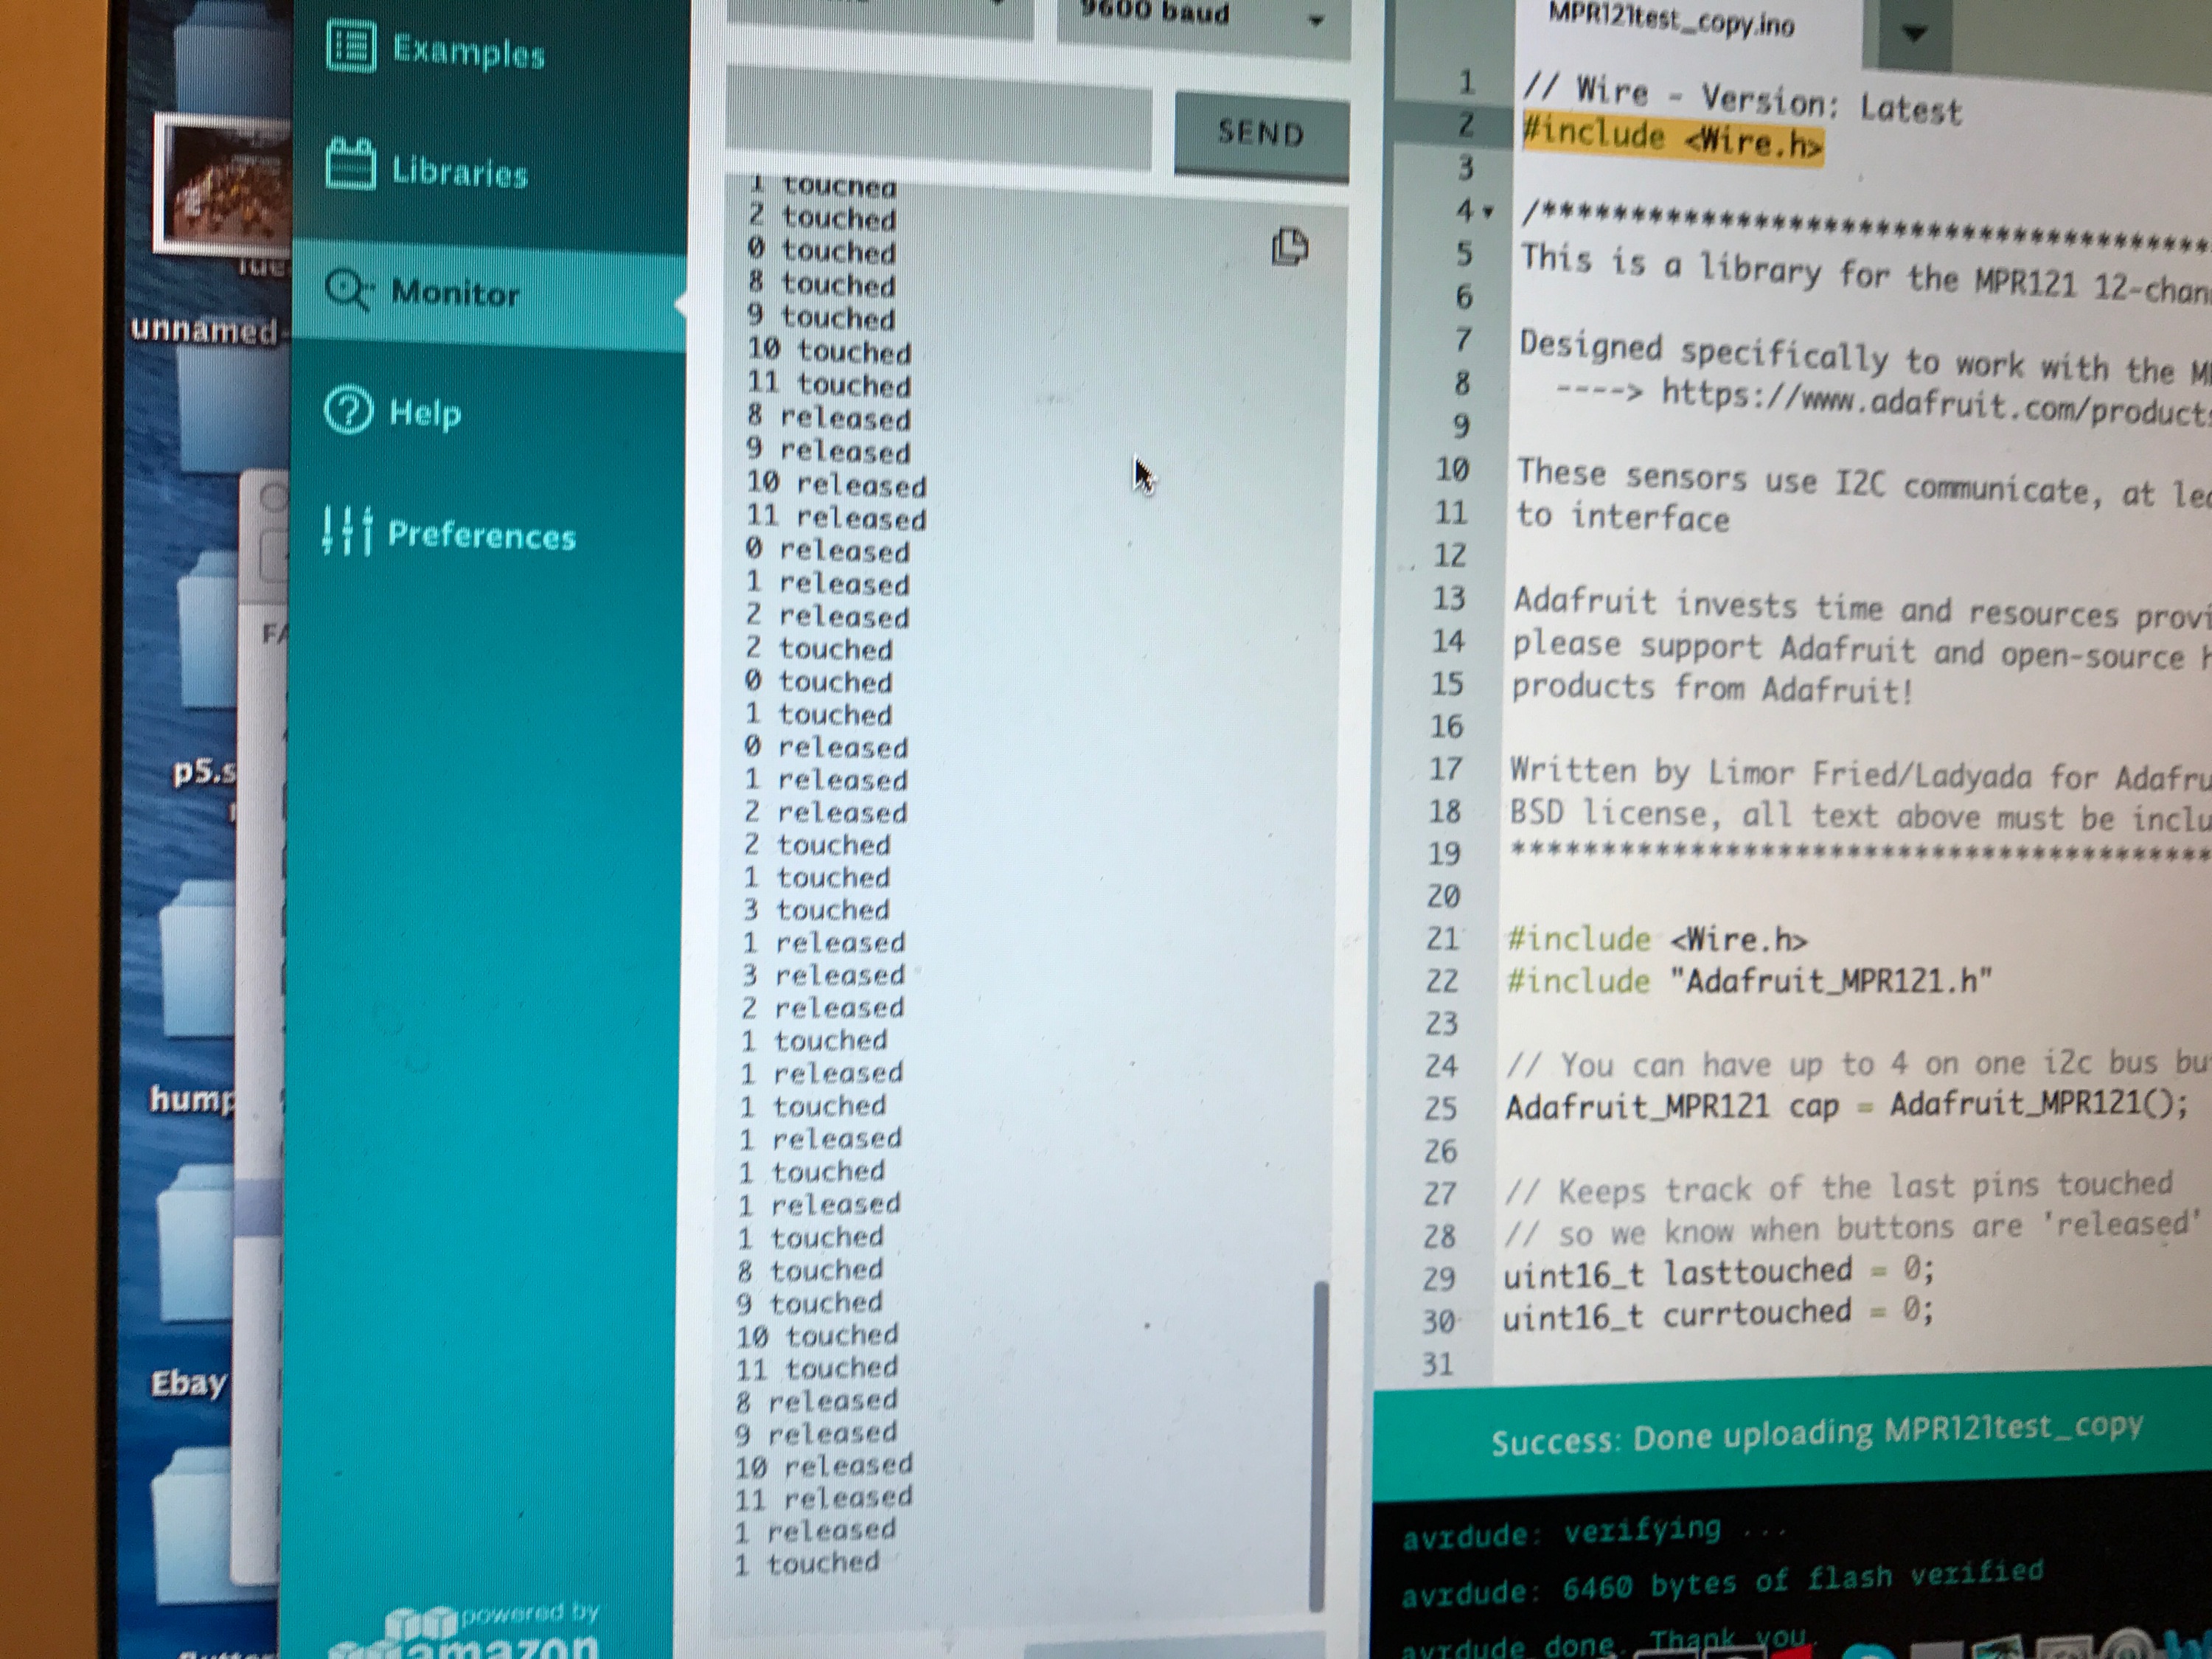Open the Libraries sidebar section
Image resolution: width=2212 pixels, height=1659 pixels.
[x=459, y=172]
